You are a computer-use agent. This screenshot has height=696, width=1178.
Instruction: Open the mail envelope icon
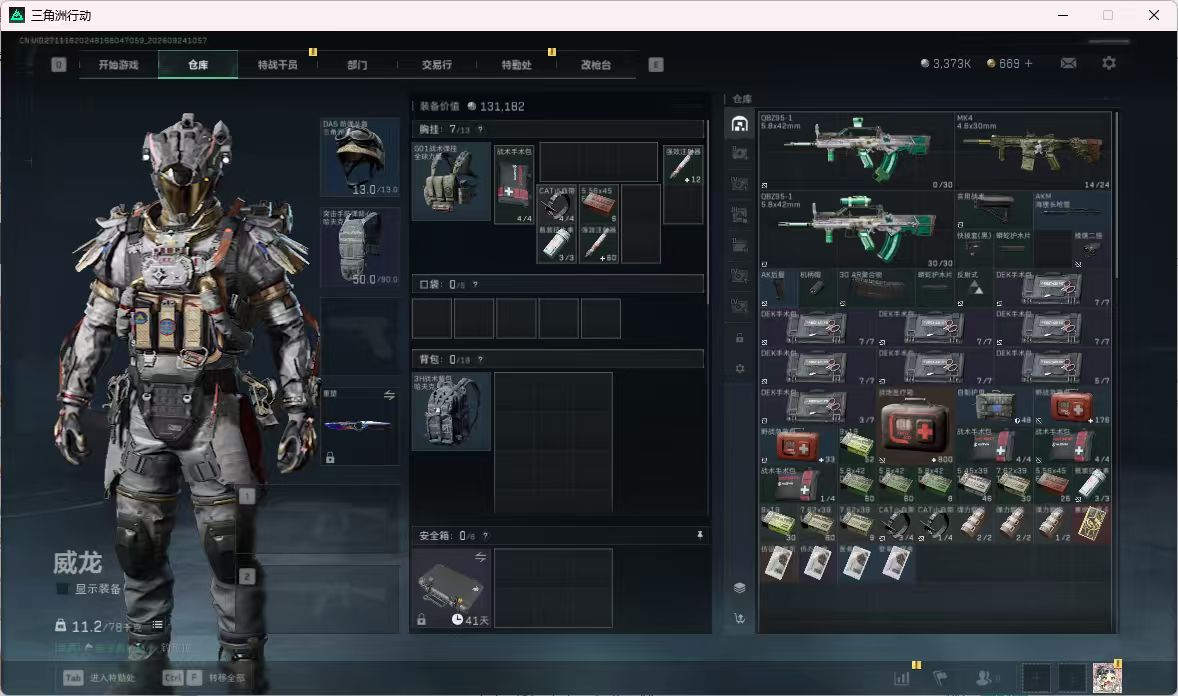coord(1068,63)
